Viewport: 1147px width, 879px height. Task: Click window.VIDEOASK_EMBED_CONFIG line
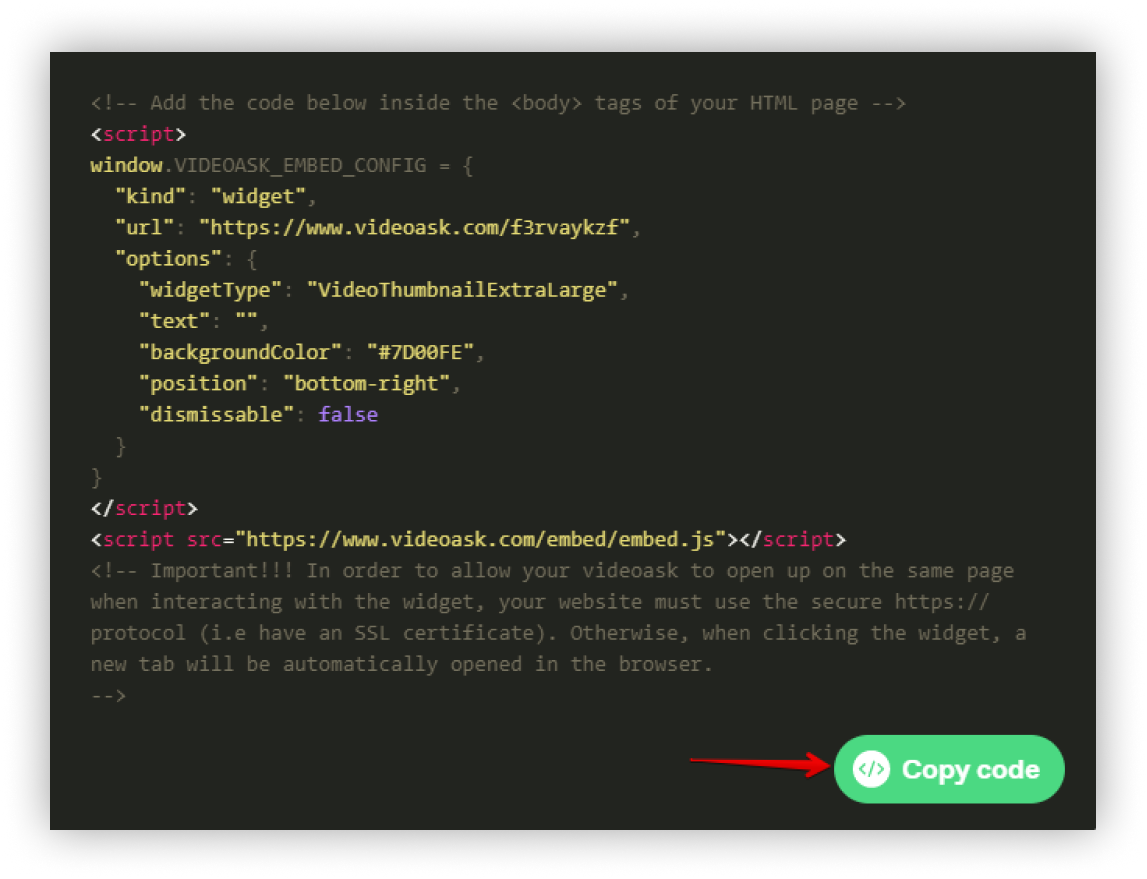[x=282, y=166]
